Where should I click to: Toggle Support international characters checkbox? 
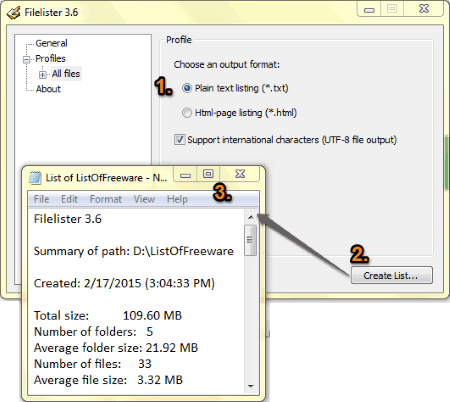[180, 139]
